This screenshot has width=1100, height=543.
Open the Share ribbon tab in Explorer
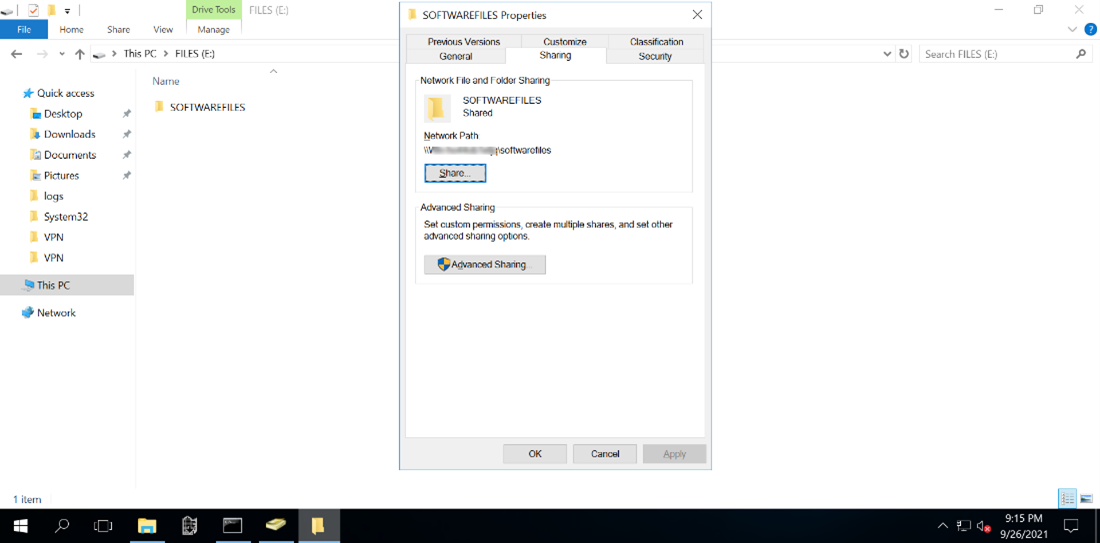pos(119,29)
